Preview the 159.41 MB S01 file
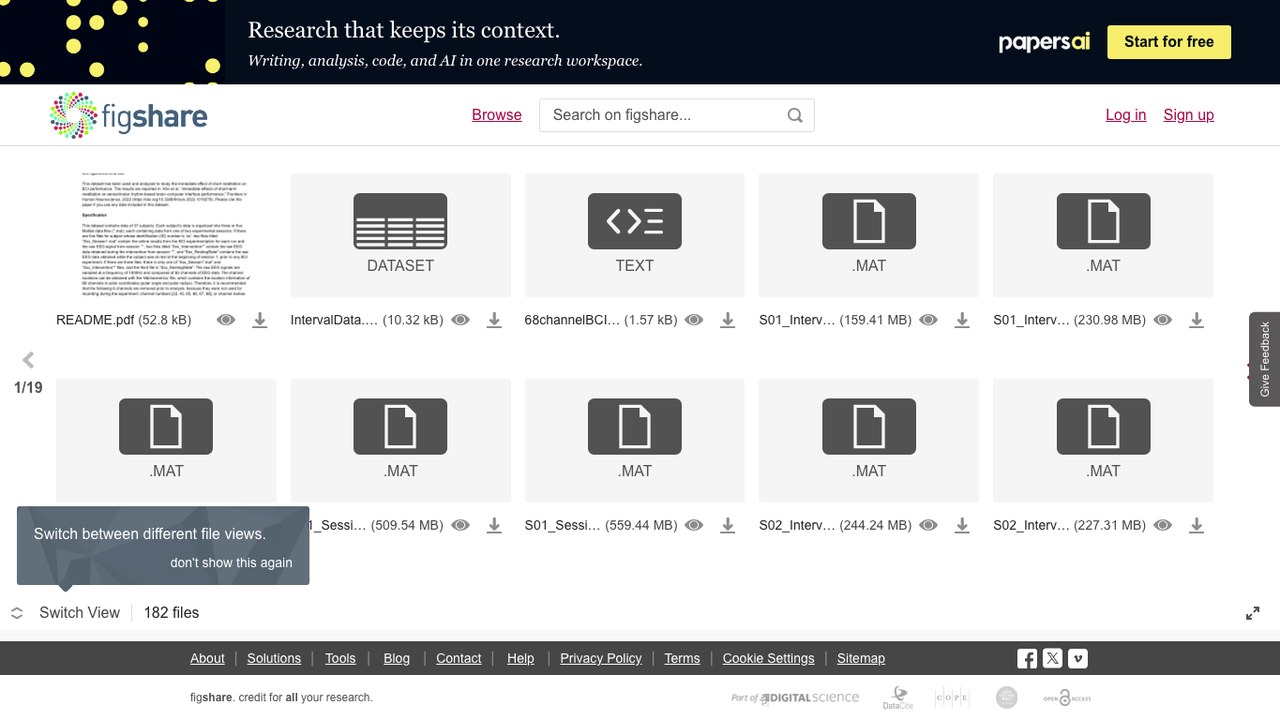 [928, 320]
